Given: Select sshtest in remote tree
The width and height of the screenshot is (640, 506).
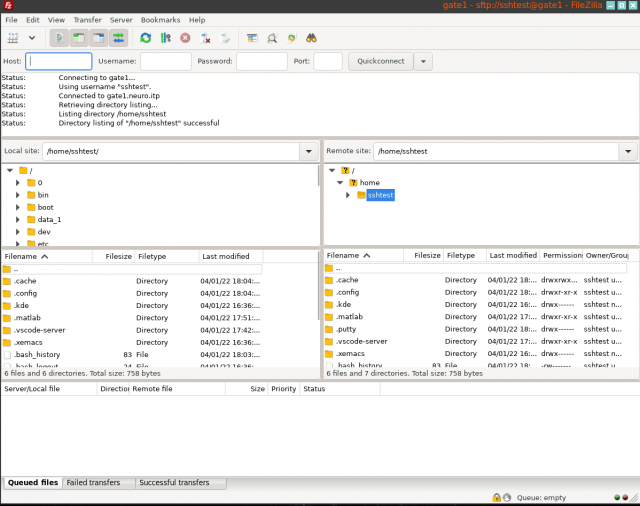Looking at the screenshot, I should (380, 195).
